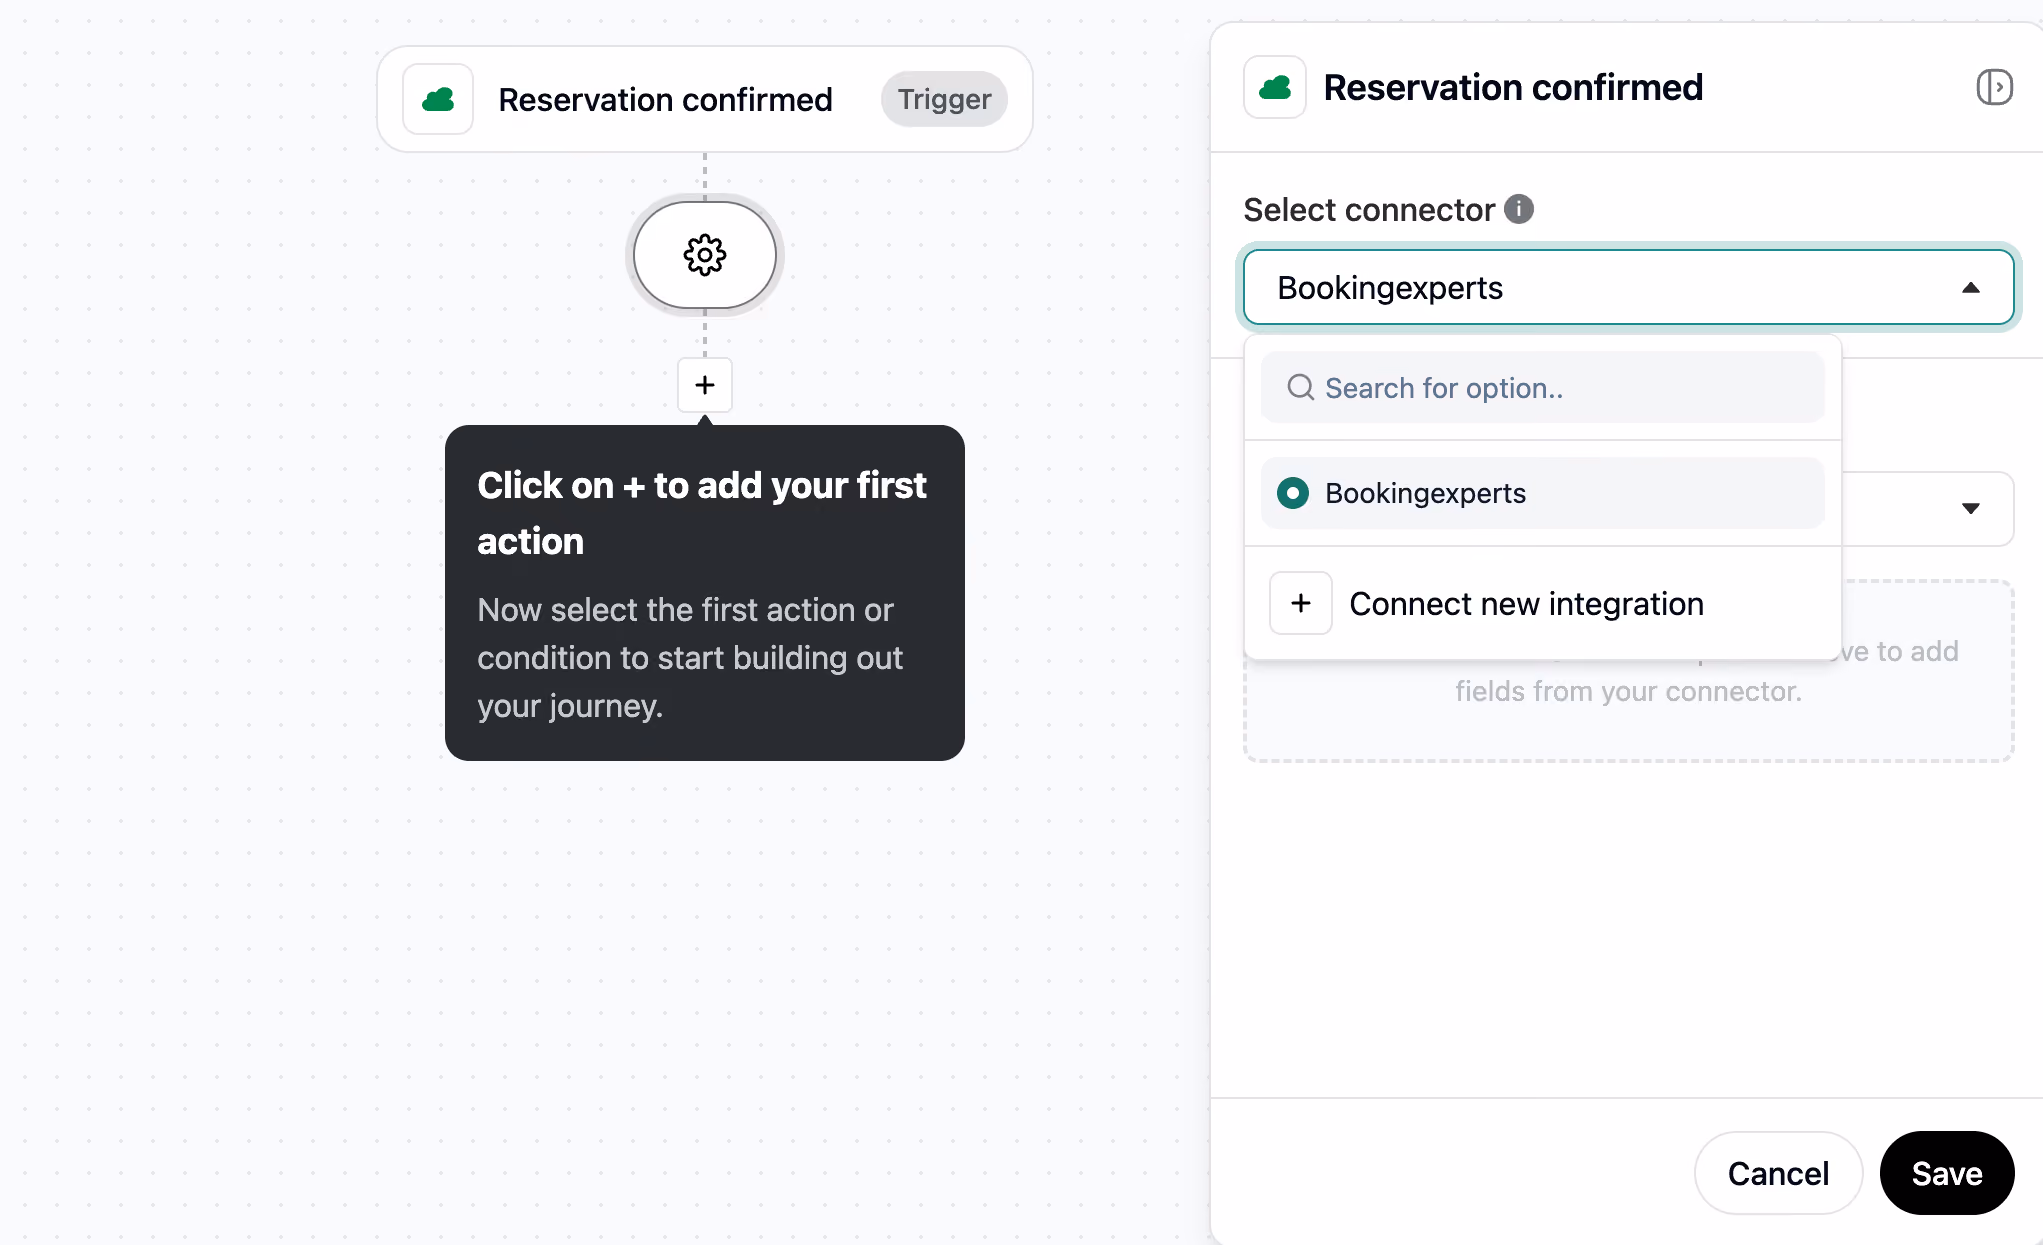Collapse the side panel with sidebar icon
Screen dimensions: 2043x1245
point(1994,87)
